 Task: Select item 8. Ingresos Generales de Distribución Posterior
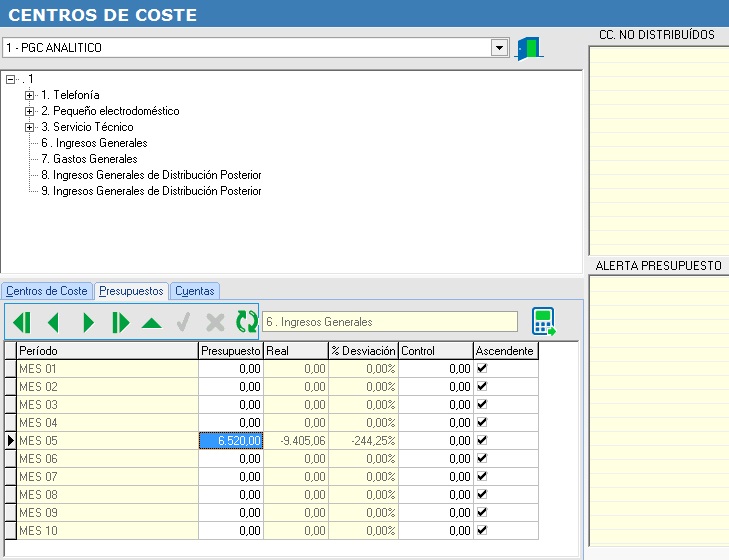pyautogui.click(x=151, y=175)
